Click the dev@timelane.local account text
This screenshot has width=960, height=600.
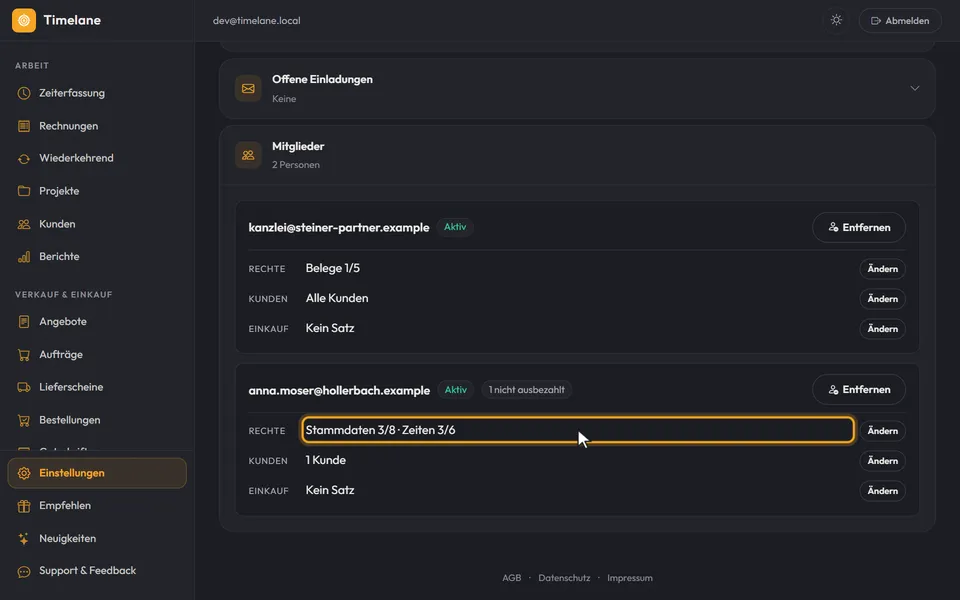click(257, 21)
